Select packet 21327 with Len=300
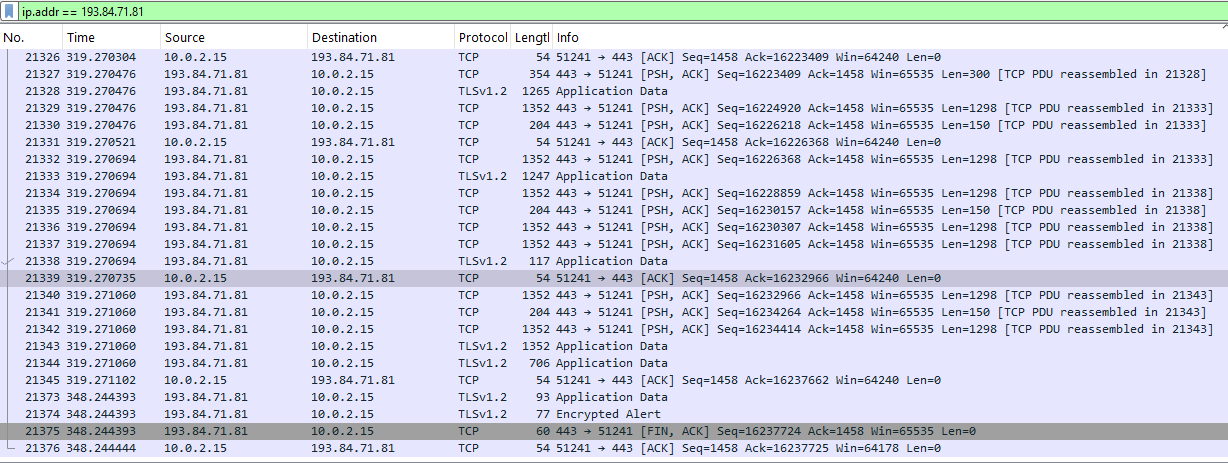This screenshot has width=1228, height=463. [x=614, y=74]
